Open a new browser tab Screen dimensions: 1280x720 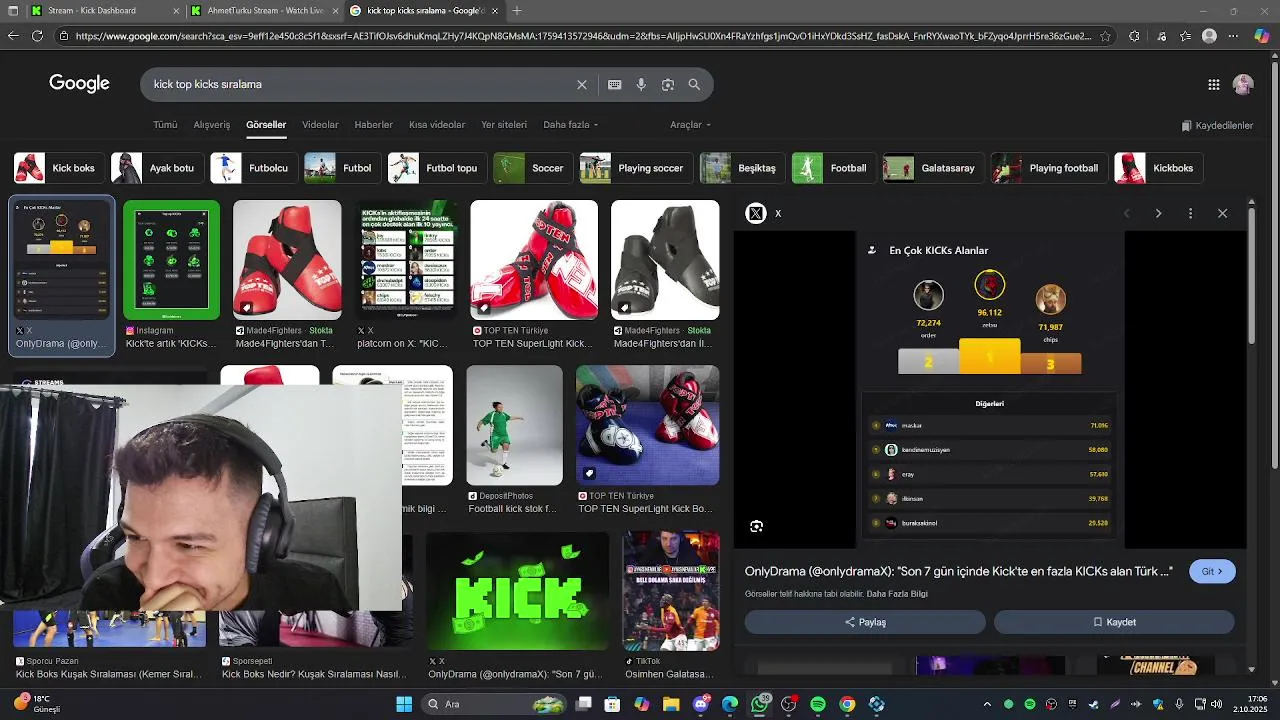point(517,11)
